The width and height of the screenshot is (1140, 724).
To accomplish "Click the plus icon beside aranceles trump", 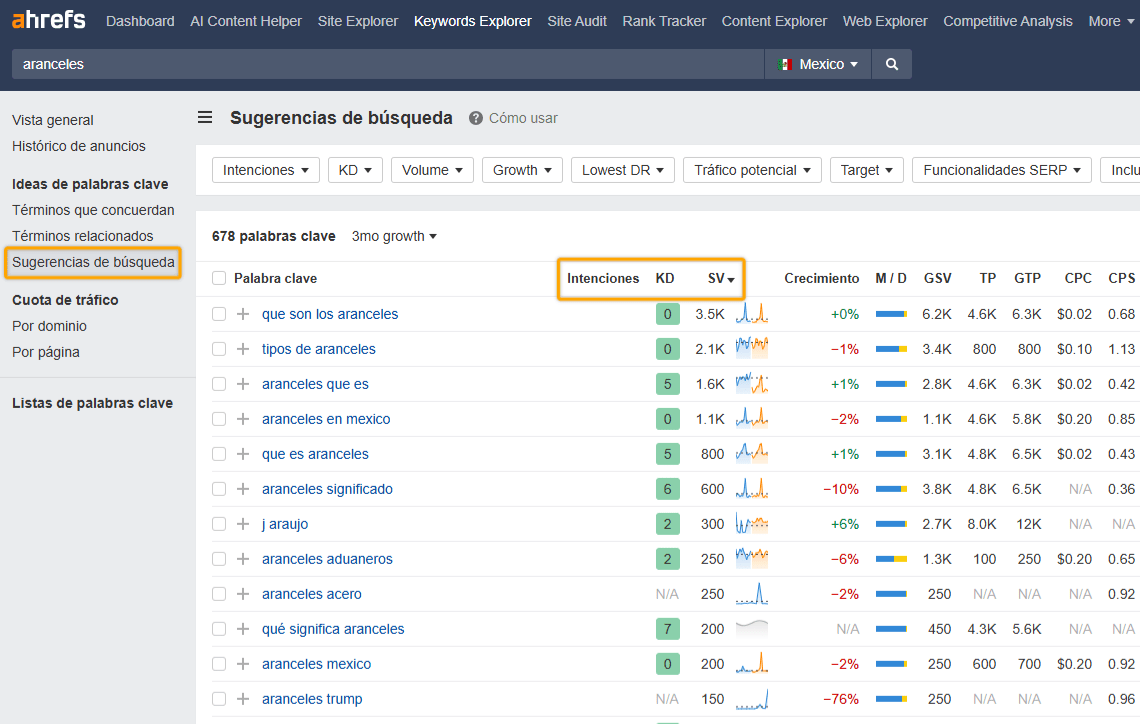I will point(243,698).
